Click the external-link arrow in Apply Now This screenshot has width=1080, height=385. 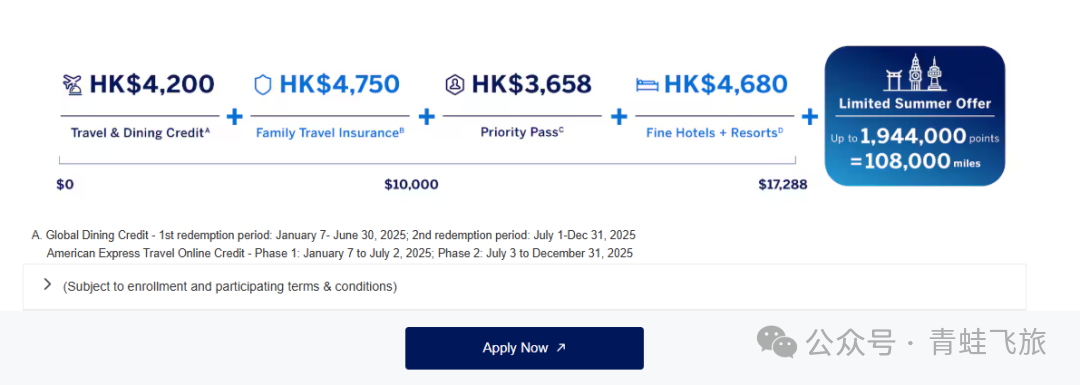click(x=561, y=348)
